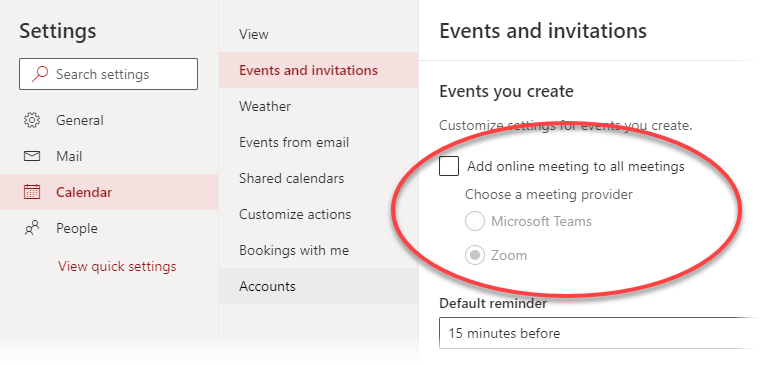Go to Calendar settings category
765x366 pixels.
[109, 192]
